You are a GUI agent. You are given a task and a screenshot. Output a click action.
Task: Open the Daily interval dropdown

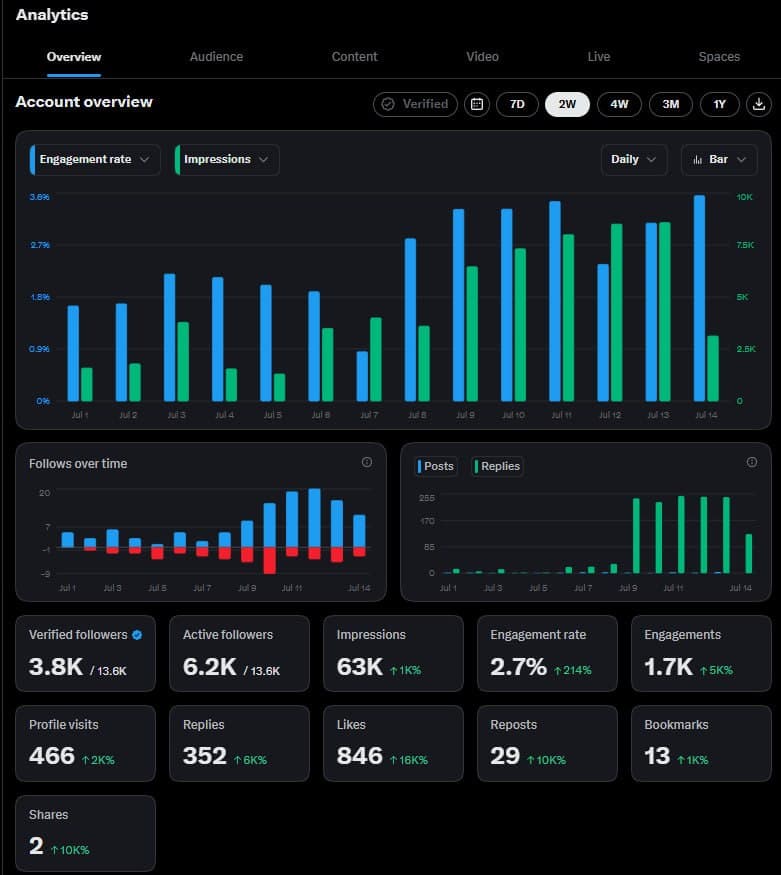click(634, 160)
